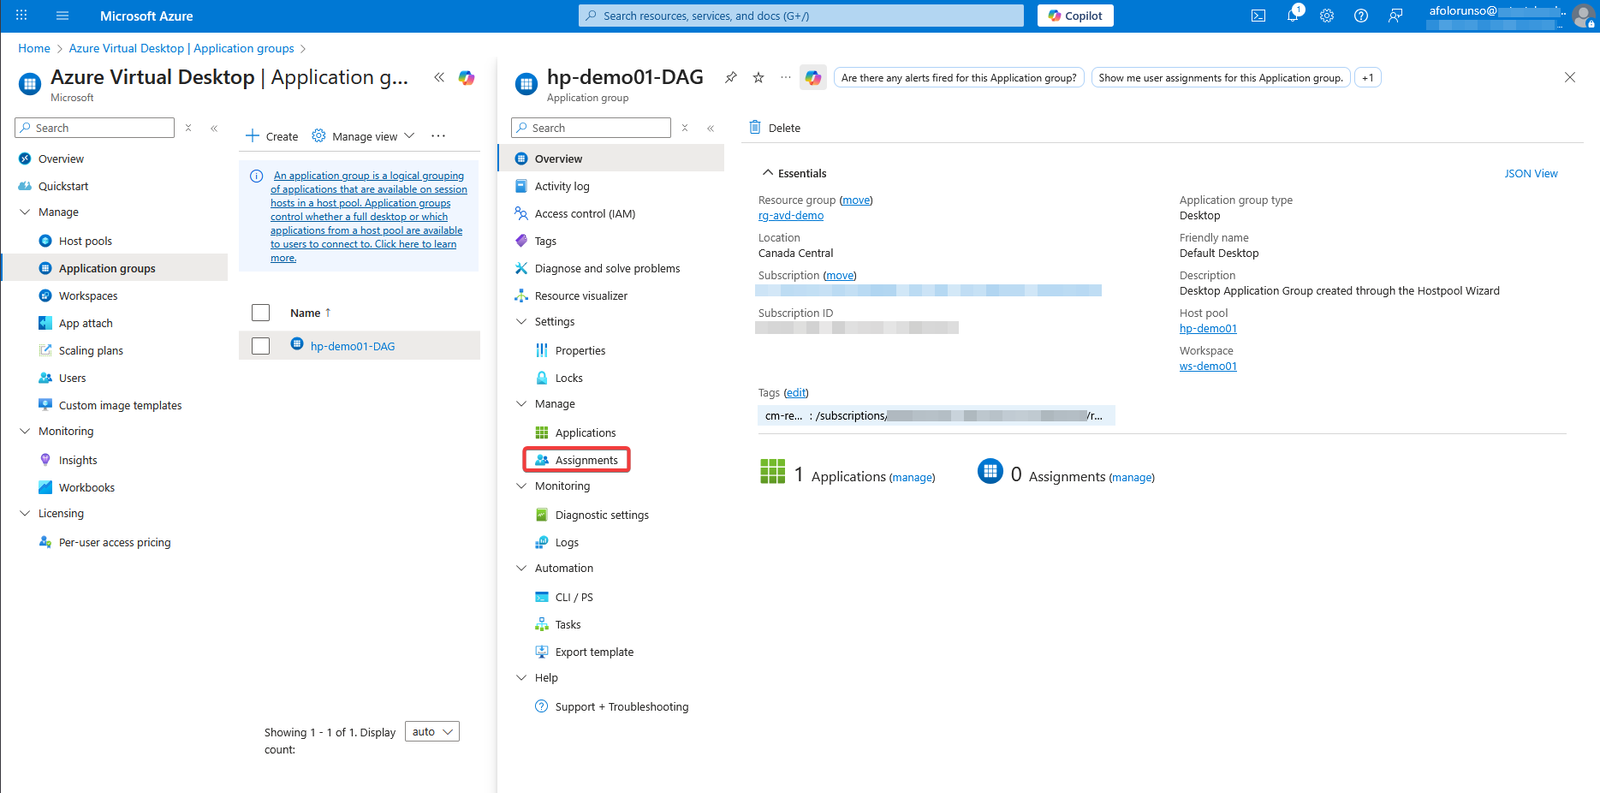Click the Delete trash can icon
The width and height of the screenshot is (1600, 793).
[x=755, y=128]
